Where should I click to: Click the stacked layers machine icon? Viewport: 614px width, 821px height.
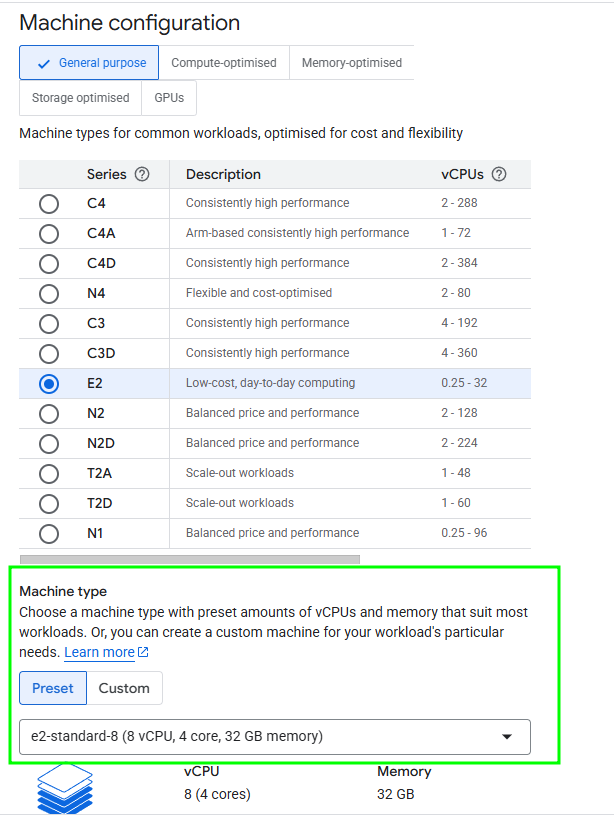64,787
